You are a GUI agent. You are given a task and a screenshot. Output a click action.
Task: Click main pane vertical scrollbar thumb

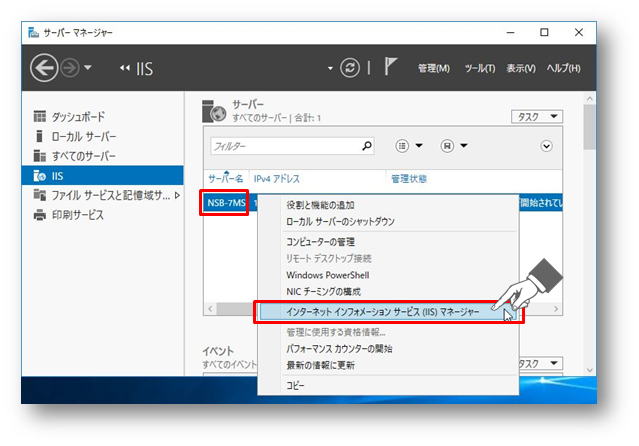click(x=589, y=127)
